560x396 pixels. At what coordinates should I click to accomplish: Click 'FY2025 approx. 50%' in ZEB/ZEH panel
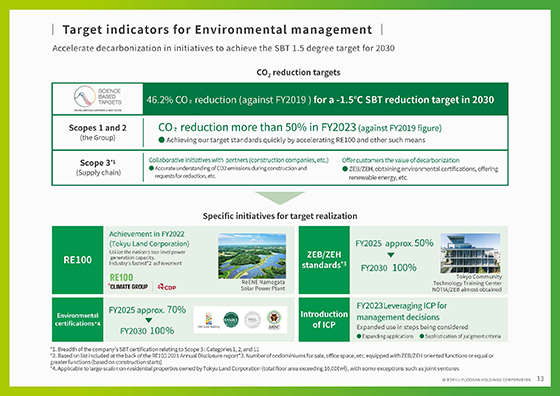[394, 244]
